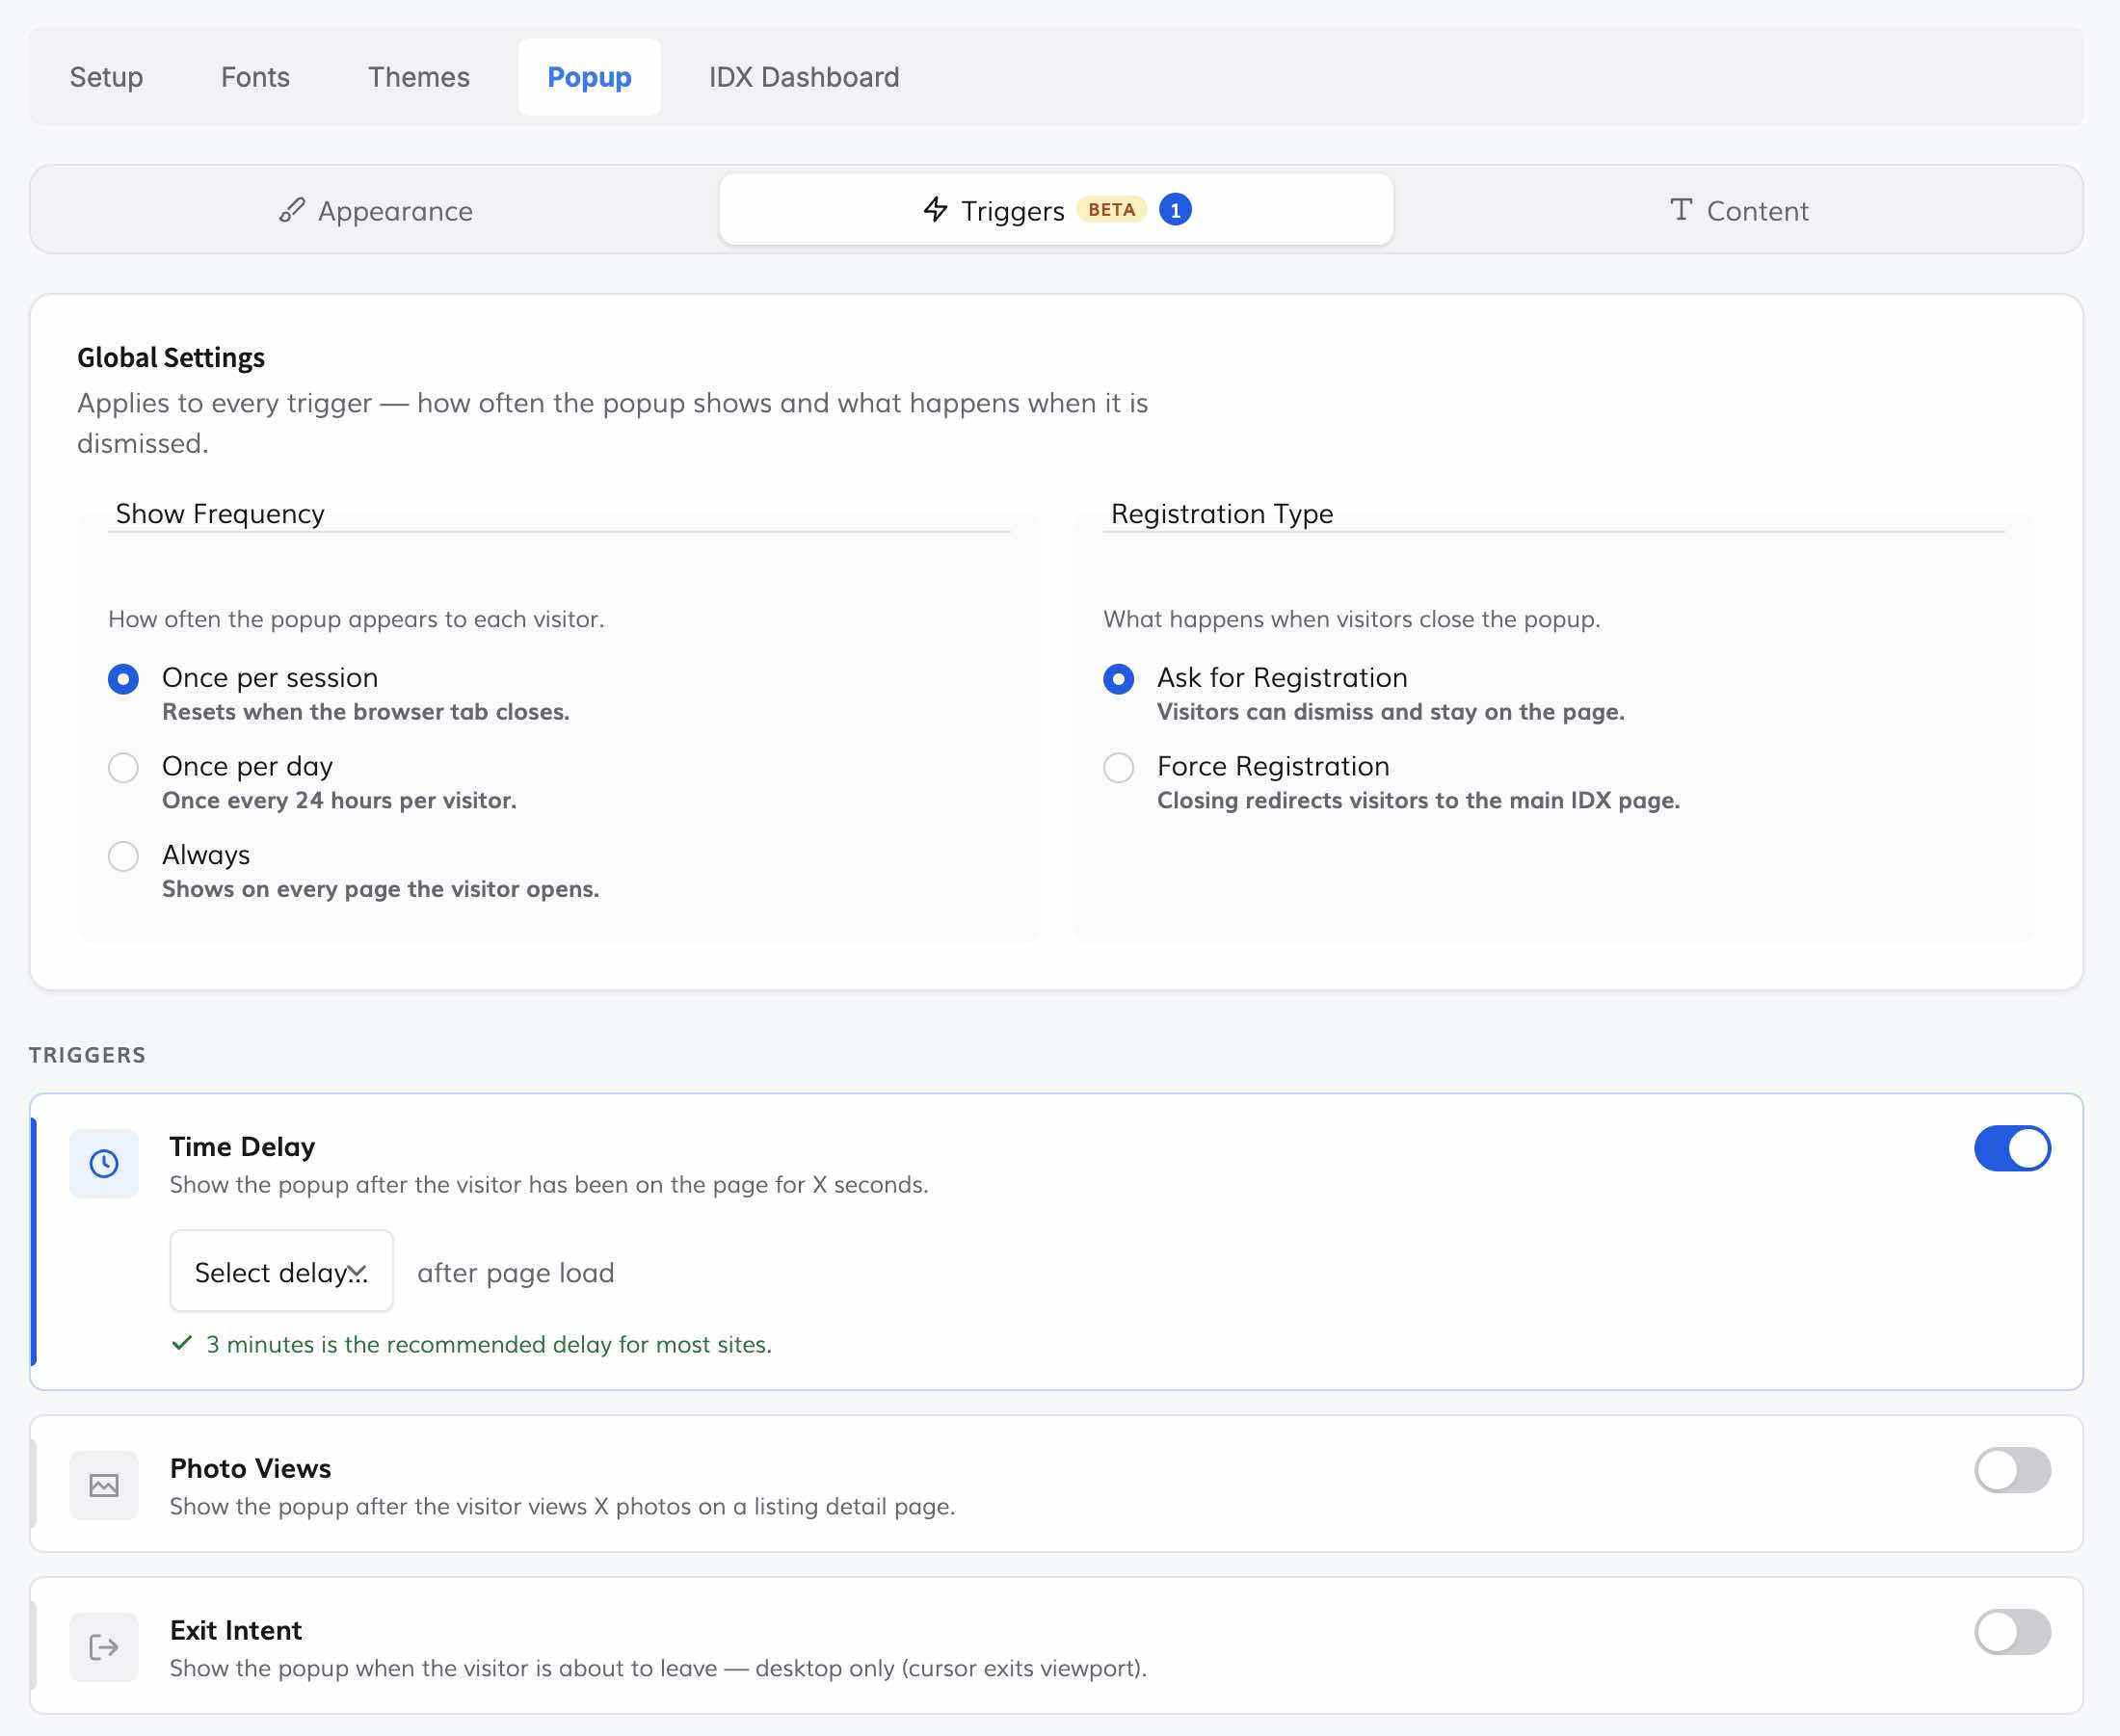
Task: Click the Exit Intent logout icon
Action: [x=104, y=1647]
